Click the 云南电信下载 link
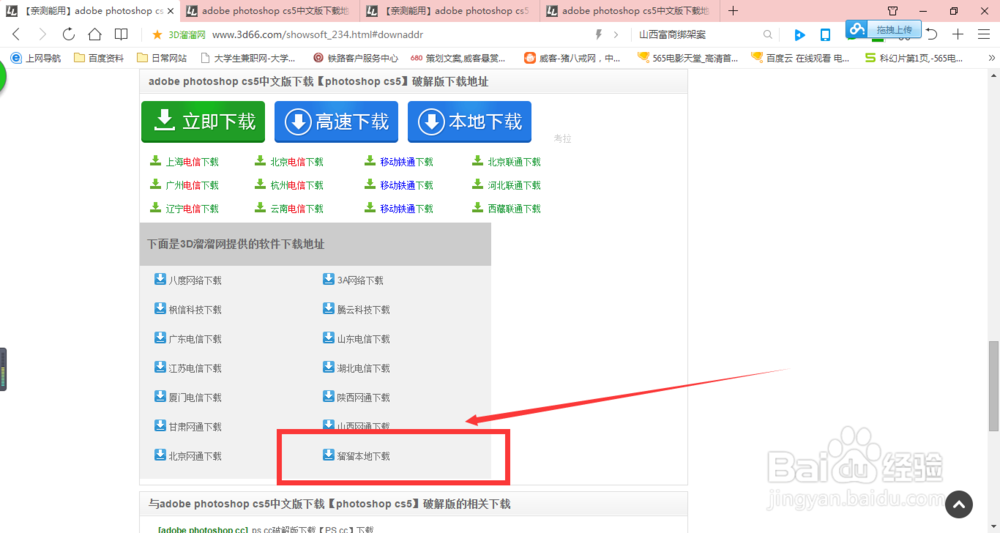The height and width of the screenshot is (533, 1000). [297, 208]
